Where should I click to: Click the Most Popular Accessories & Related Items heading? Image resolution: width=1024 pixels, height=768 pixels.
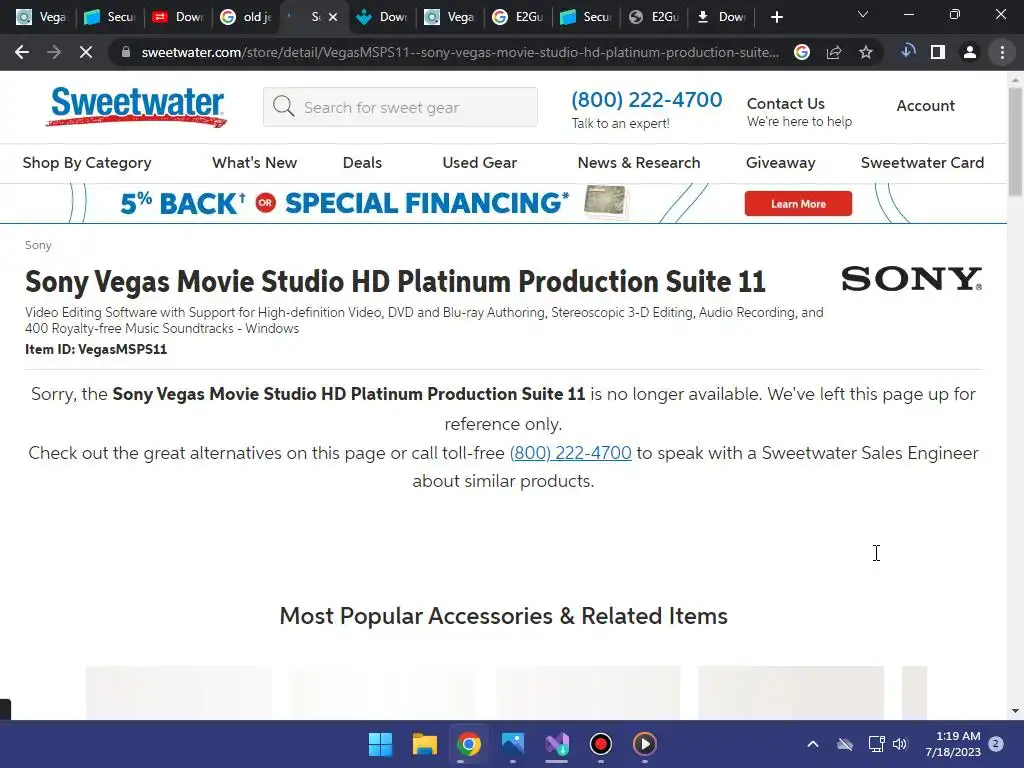point(504,616)
